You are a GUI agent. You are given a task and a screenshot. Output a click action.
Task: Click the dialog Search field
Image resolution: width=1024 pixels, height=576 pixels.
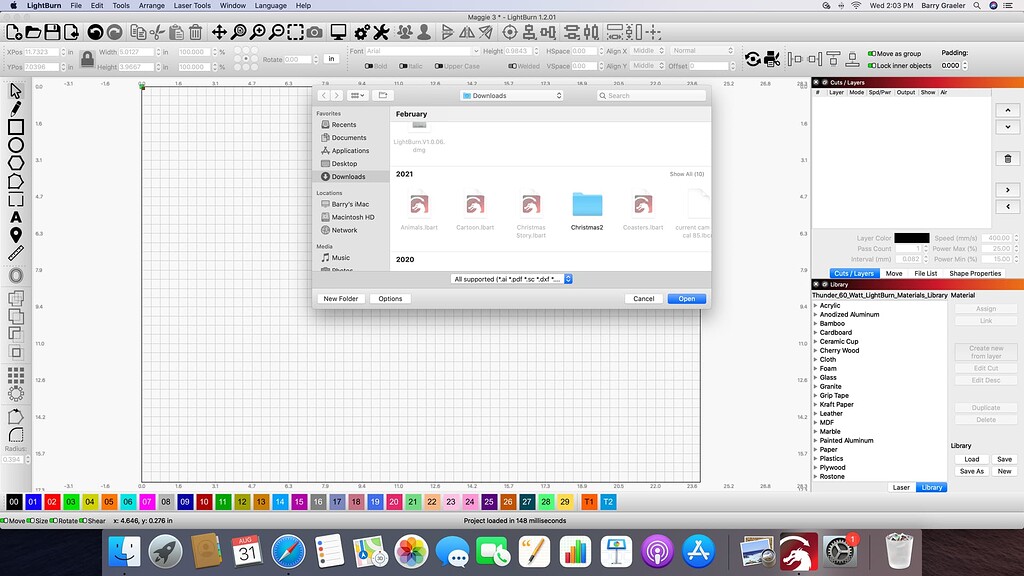click(651, 95)
